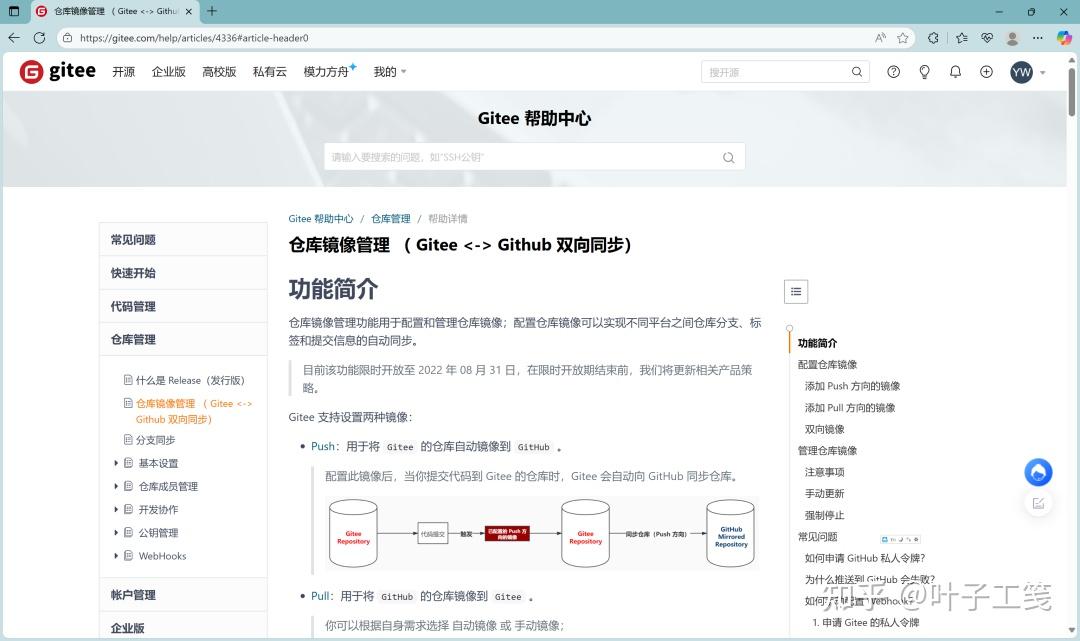
Task: Open the 私有云 navigation item
Action: point(269,72)
